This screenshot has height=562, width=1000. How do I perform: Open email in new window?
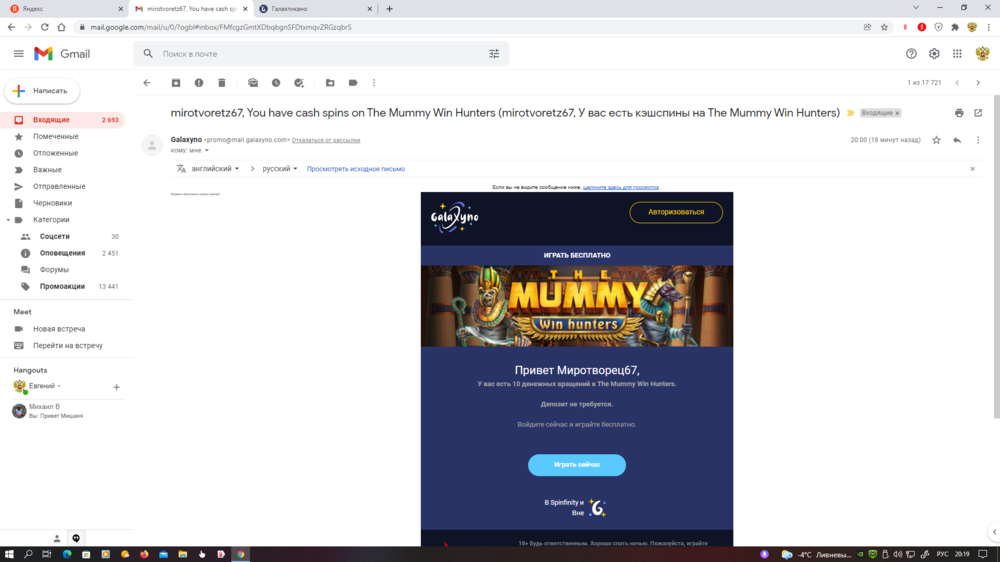pos(978,113)
